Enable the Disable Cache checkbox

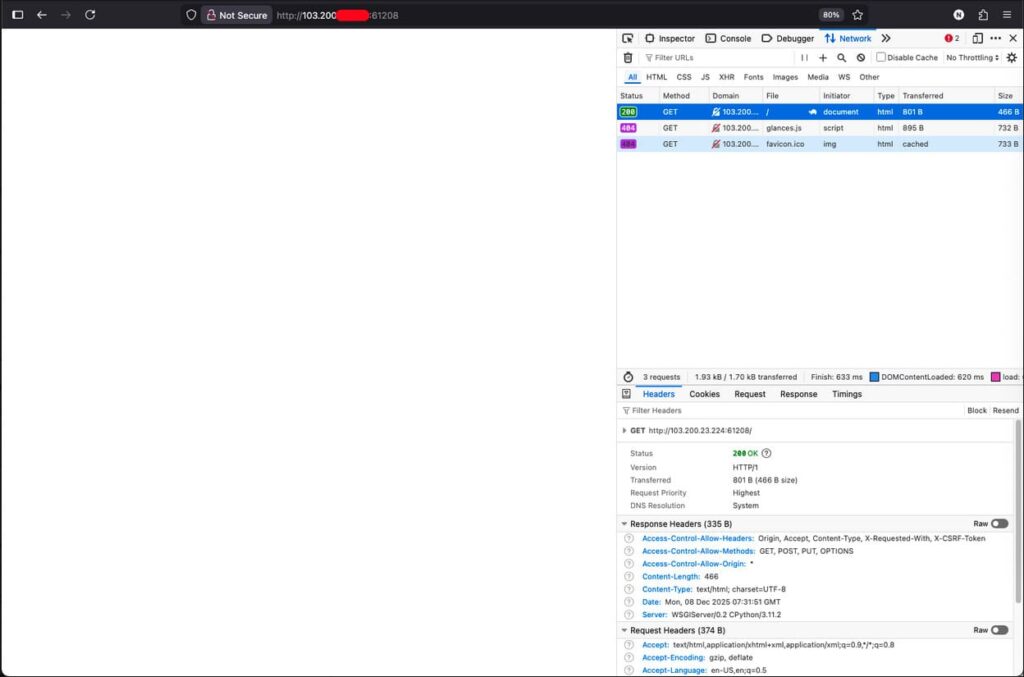pyautogui.click(x=881, y=58)
